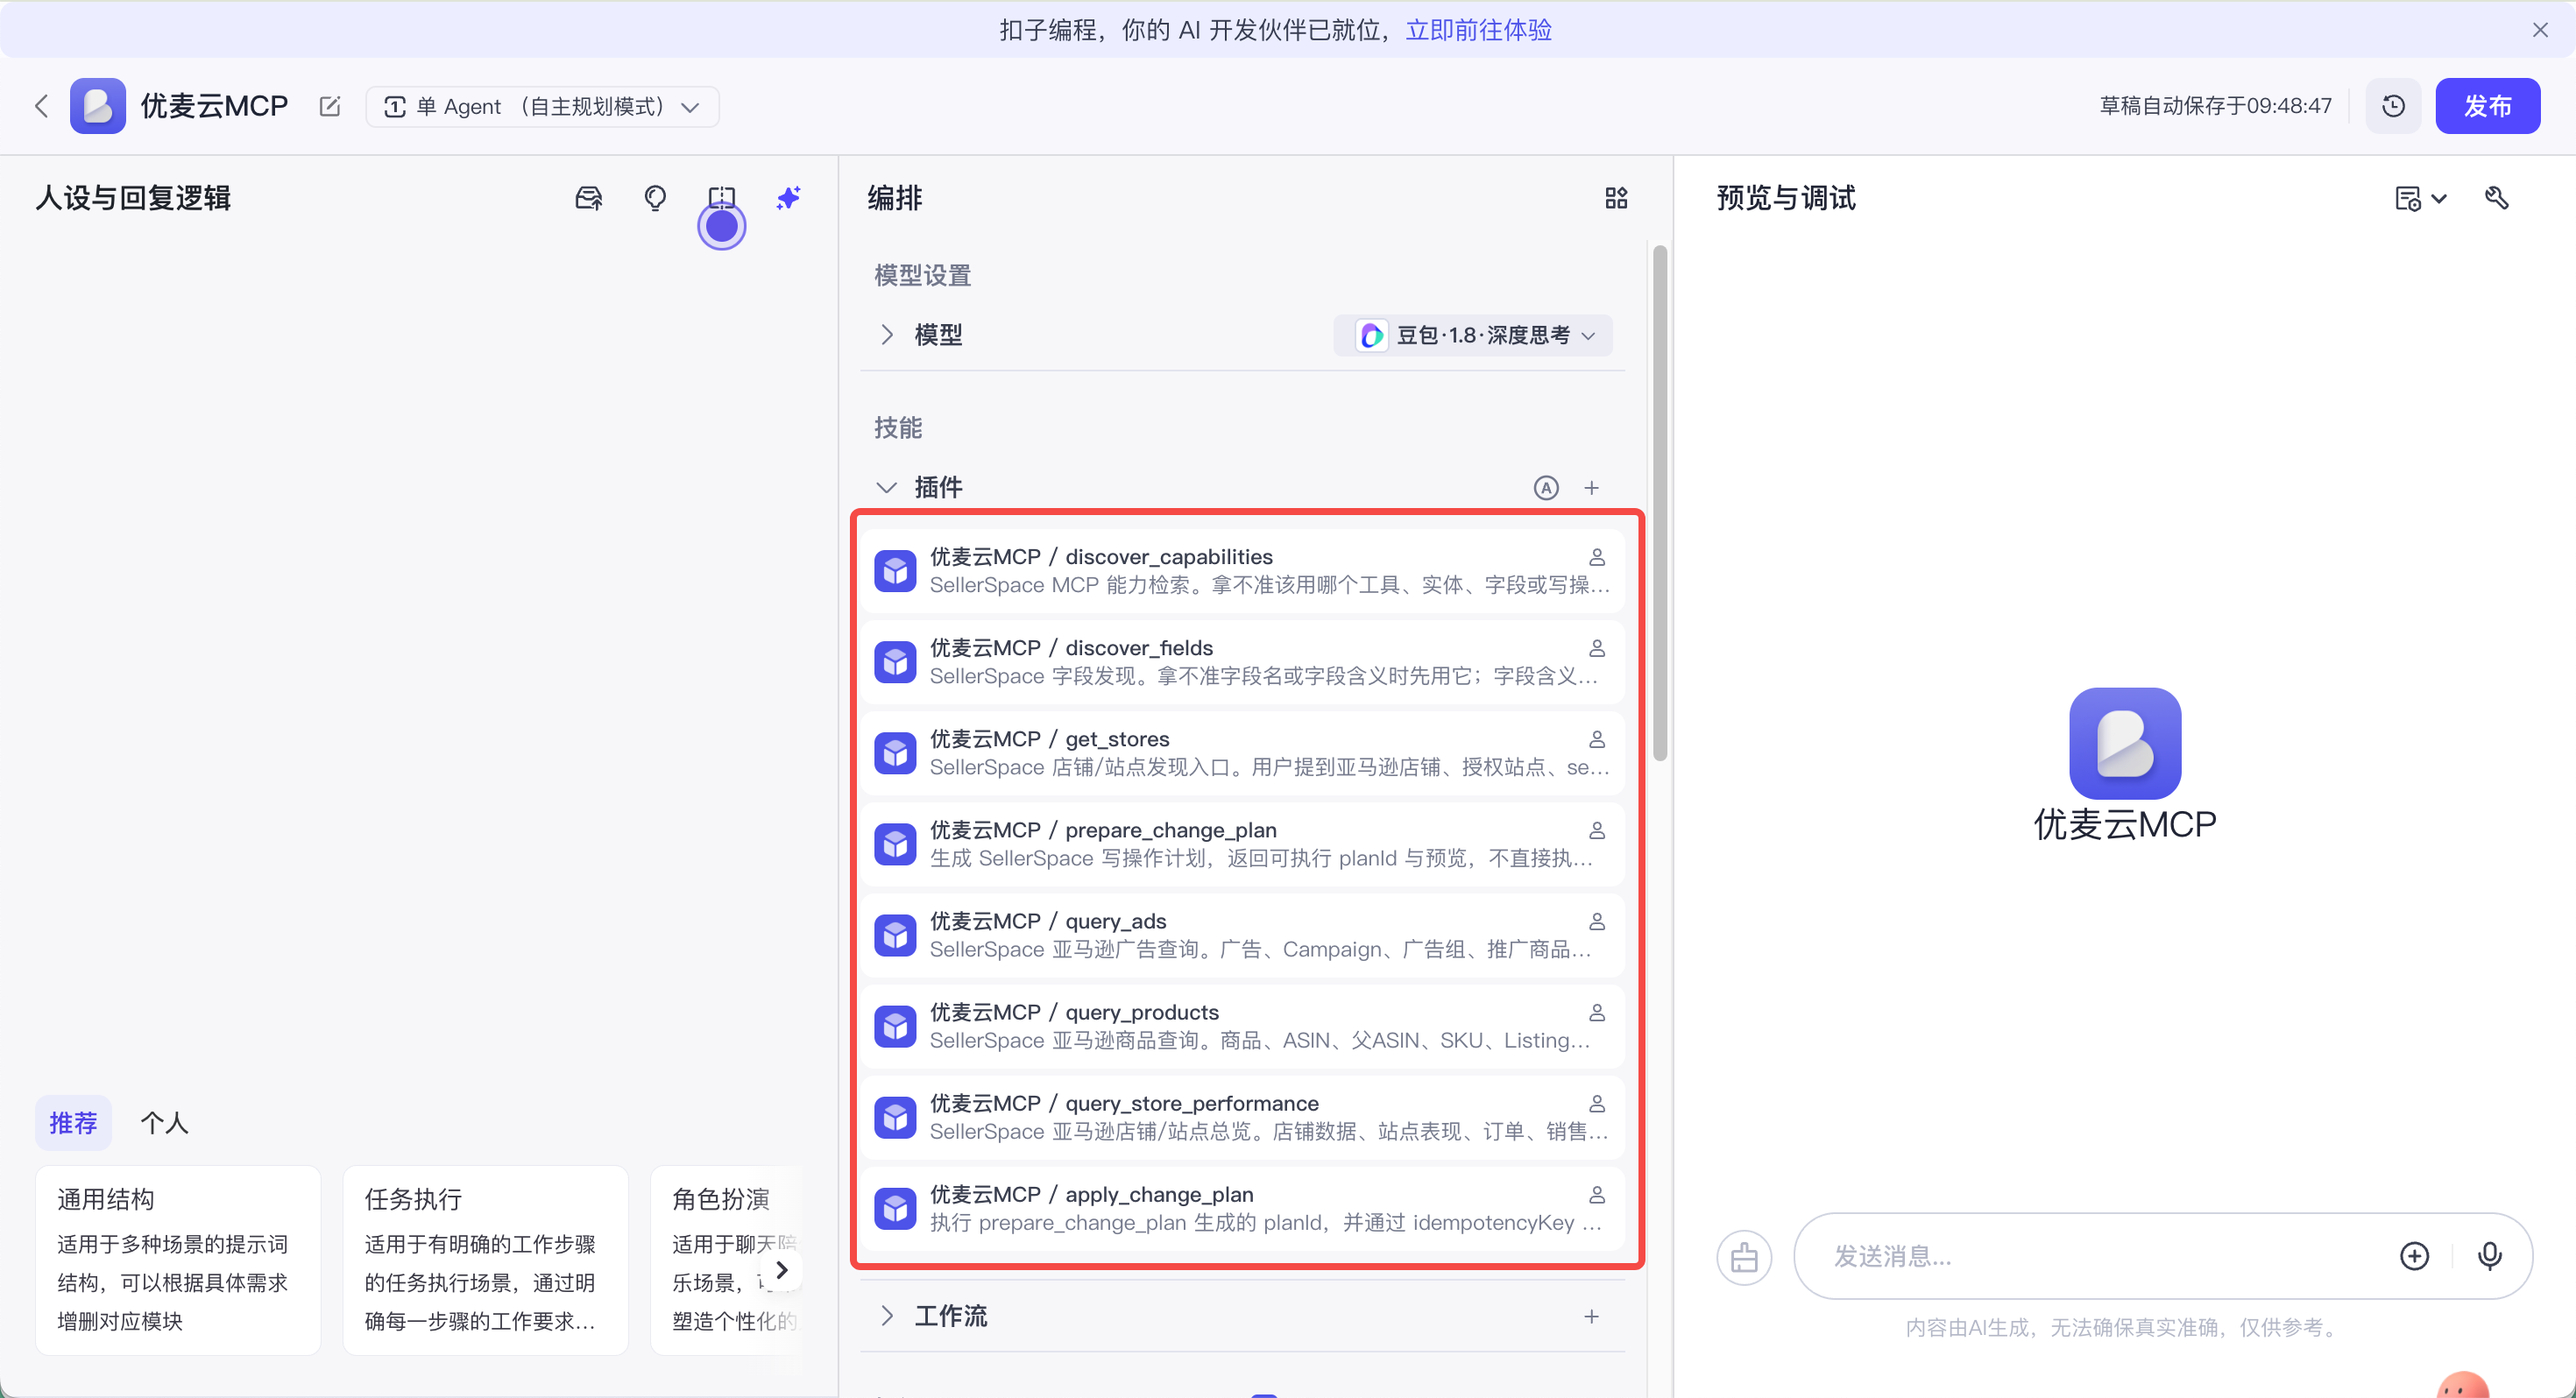The width and height of the screenshot is (2576, 1398).
Task: Click user icon on query_products row
Action: tap(1597, 1012)
